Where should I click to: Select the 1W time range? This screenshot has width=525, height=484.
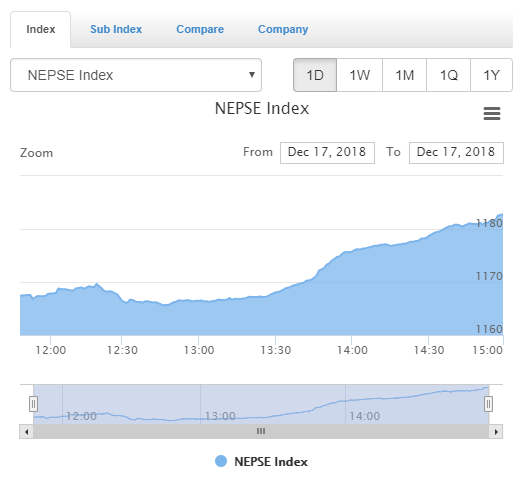click(x=360, y=75)
